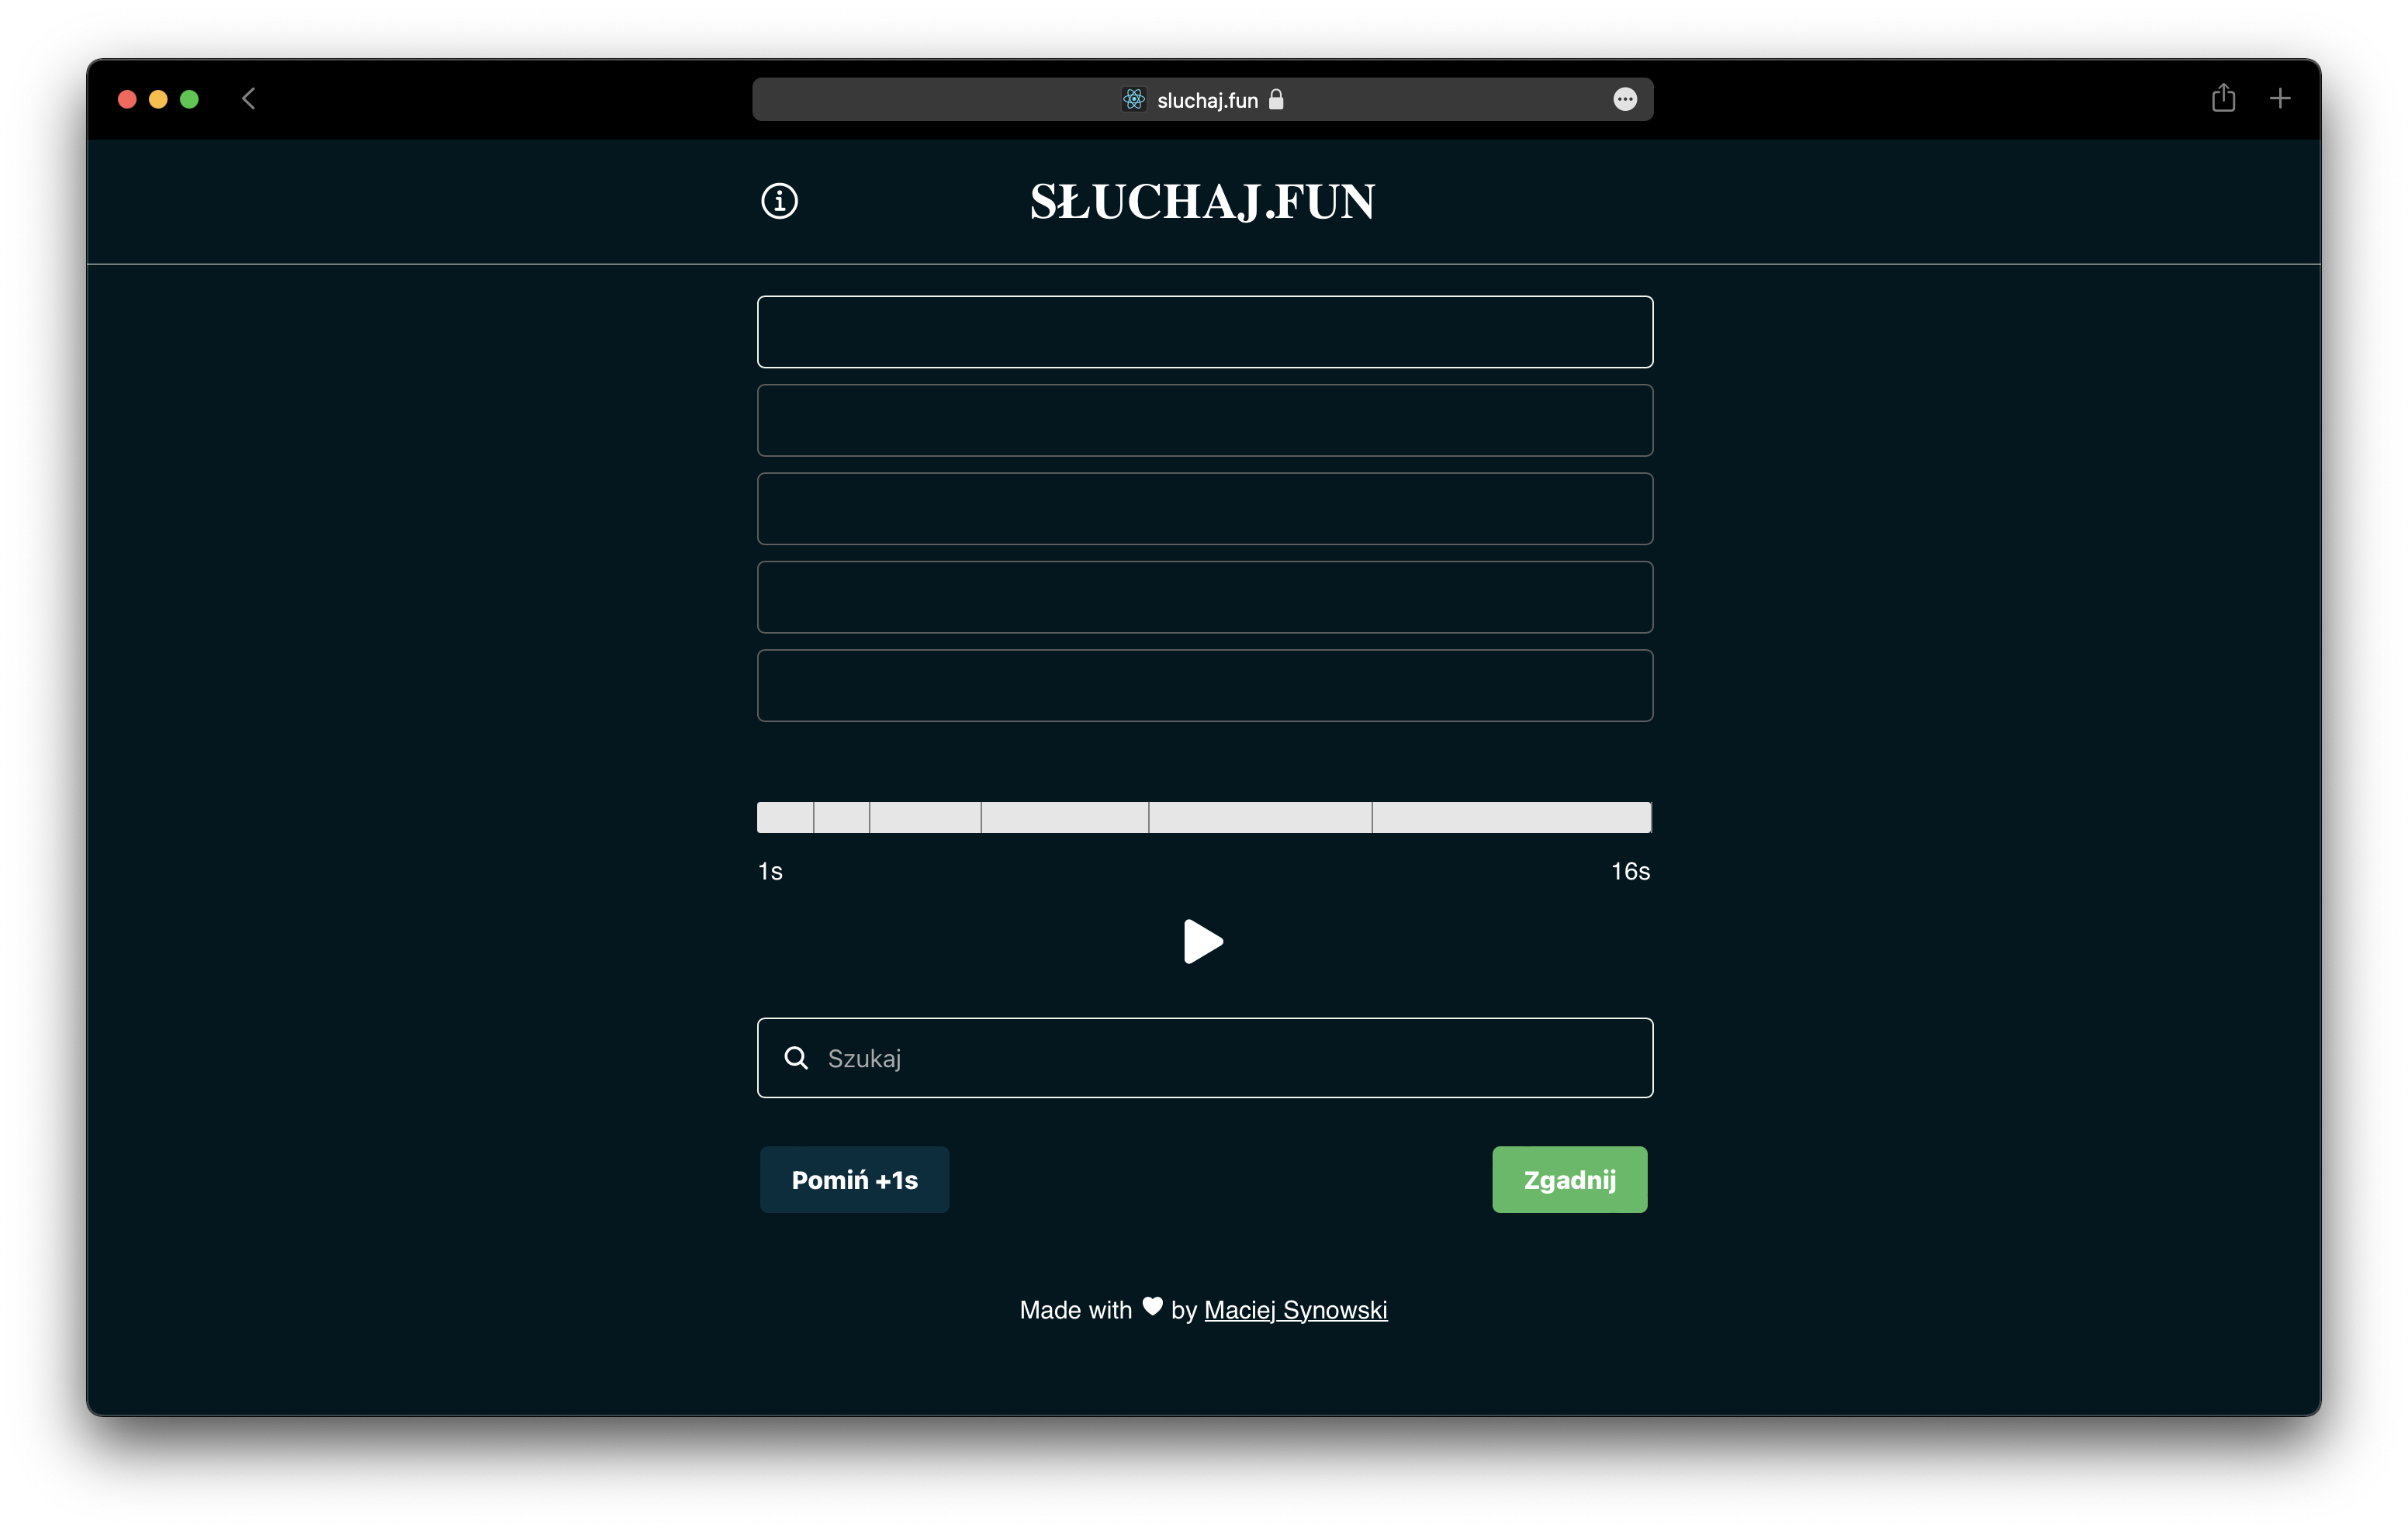The width and height of the screenshot is (2408, 1531).
Task: Click the browser back arrow
Action: click(x=249, y=99)
